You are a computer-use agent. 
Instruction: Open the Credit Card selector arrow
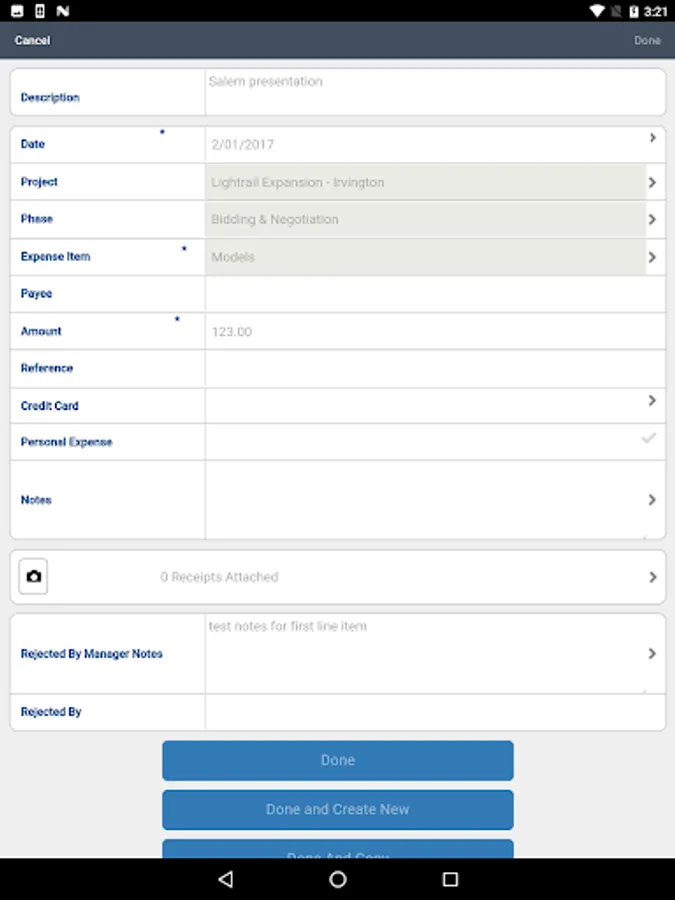[652, 401]
